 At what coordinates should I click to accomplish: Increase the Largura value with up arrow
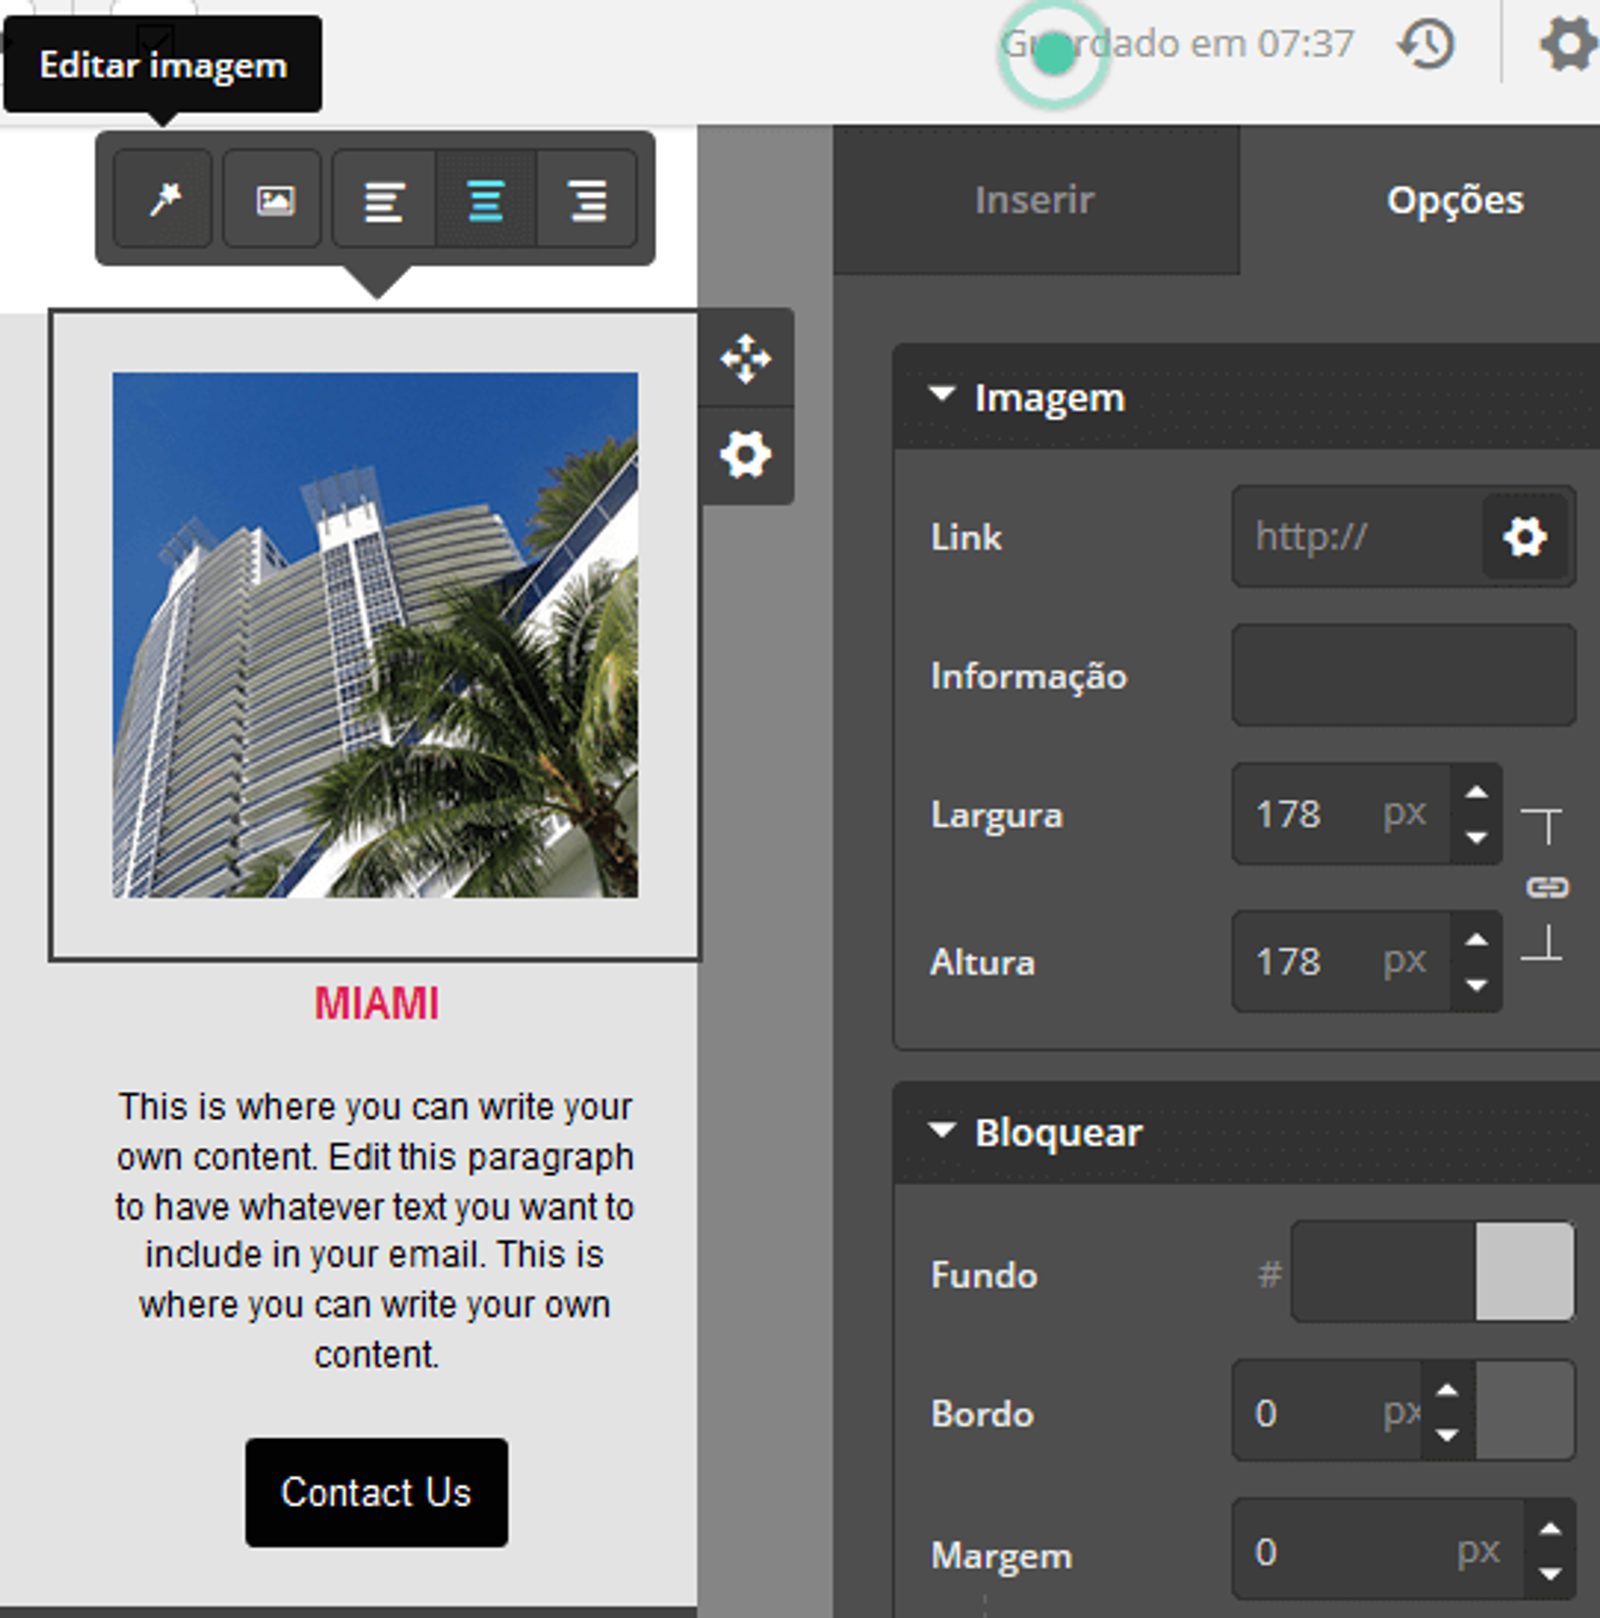coord(1477,792)
